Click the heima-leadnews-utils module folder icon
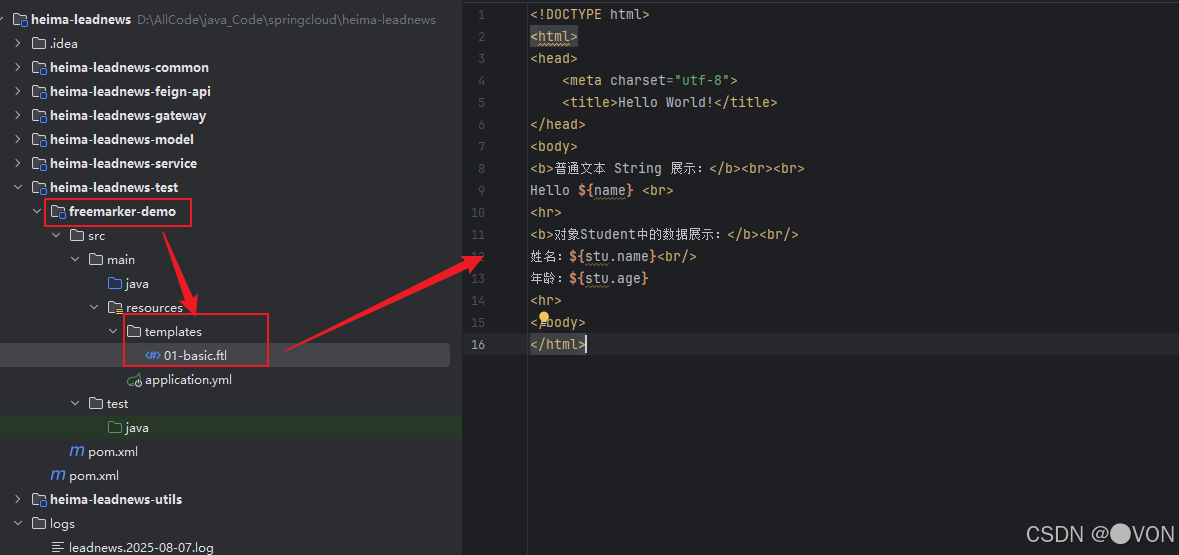The image size is (1179, 555). click(39, 500)
